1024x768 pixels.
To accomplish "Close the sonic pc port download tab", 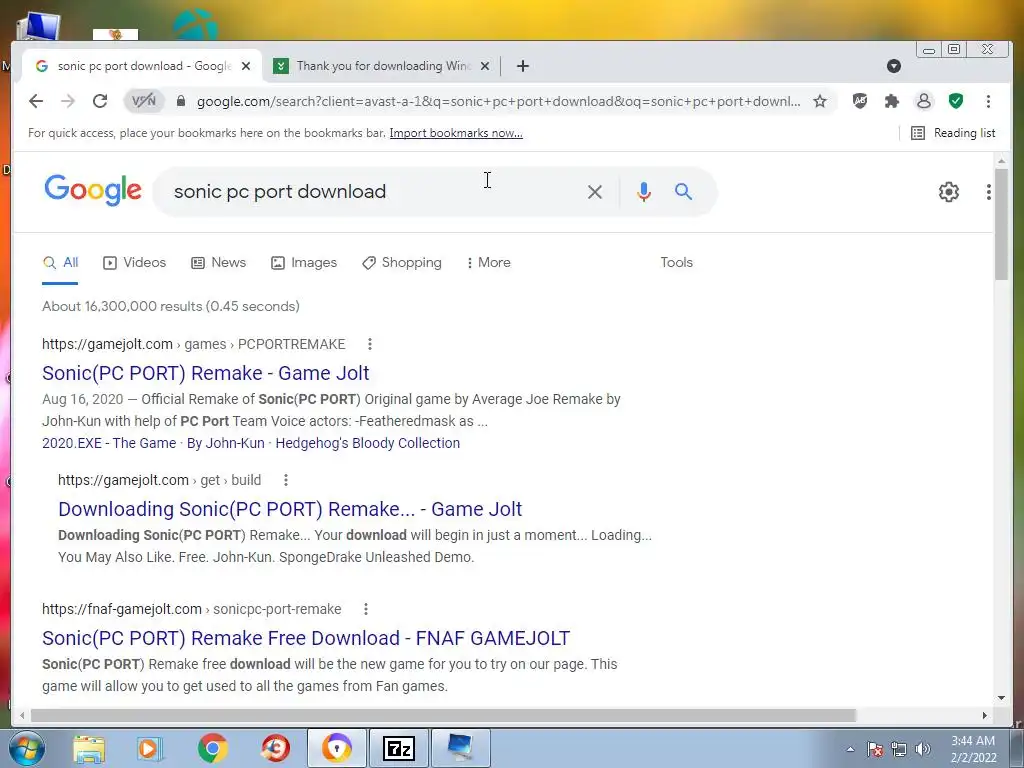I will [x=246, y=66].
